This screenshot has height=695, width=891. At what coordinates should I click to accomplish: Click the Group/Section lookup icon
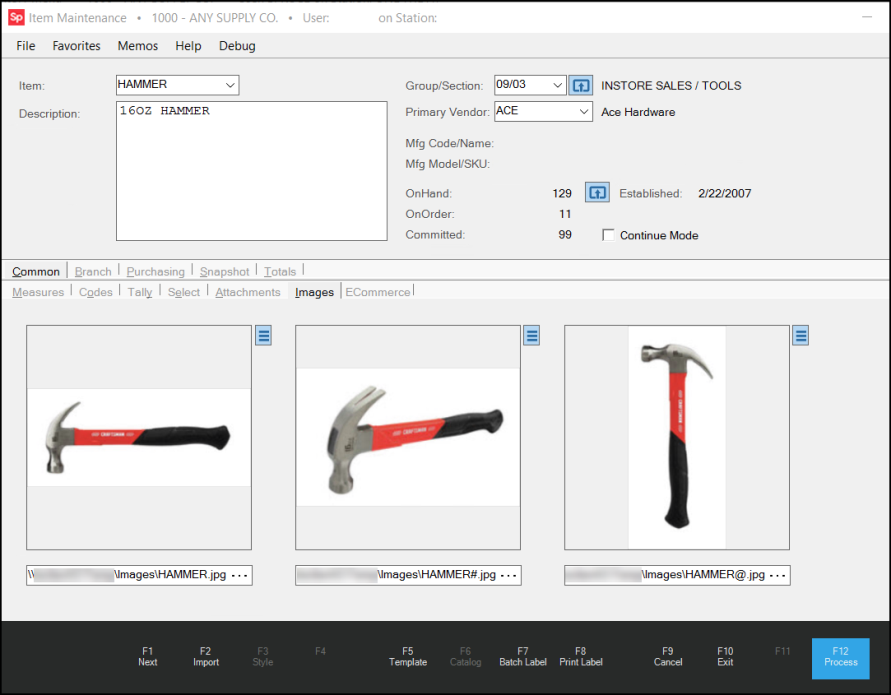click(581, 86)
